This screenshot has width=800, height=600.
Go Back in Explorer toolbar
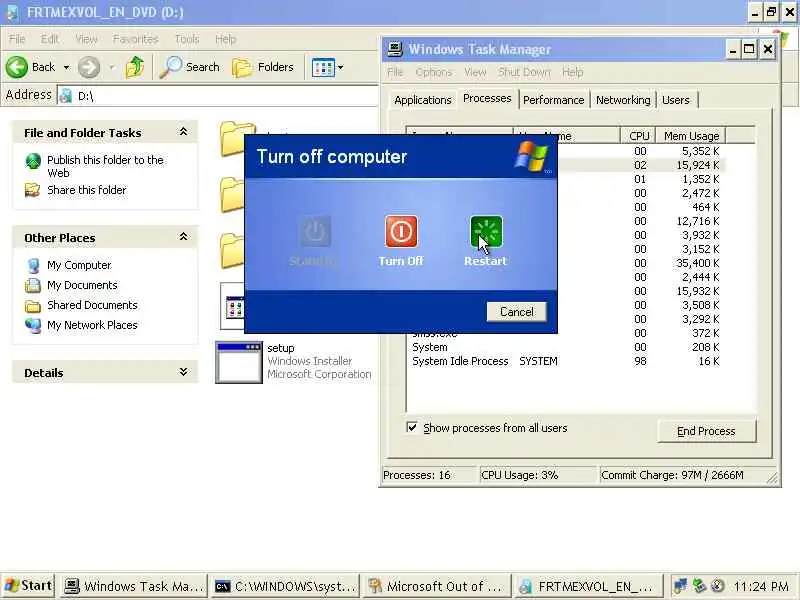31,67
